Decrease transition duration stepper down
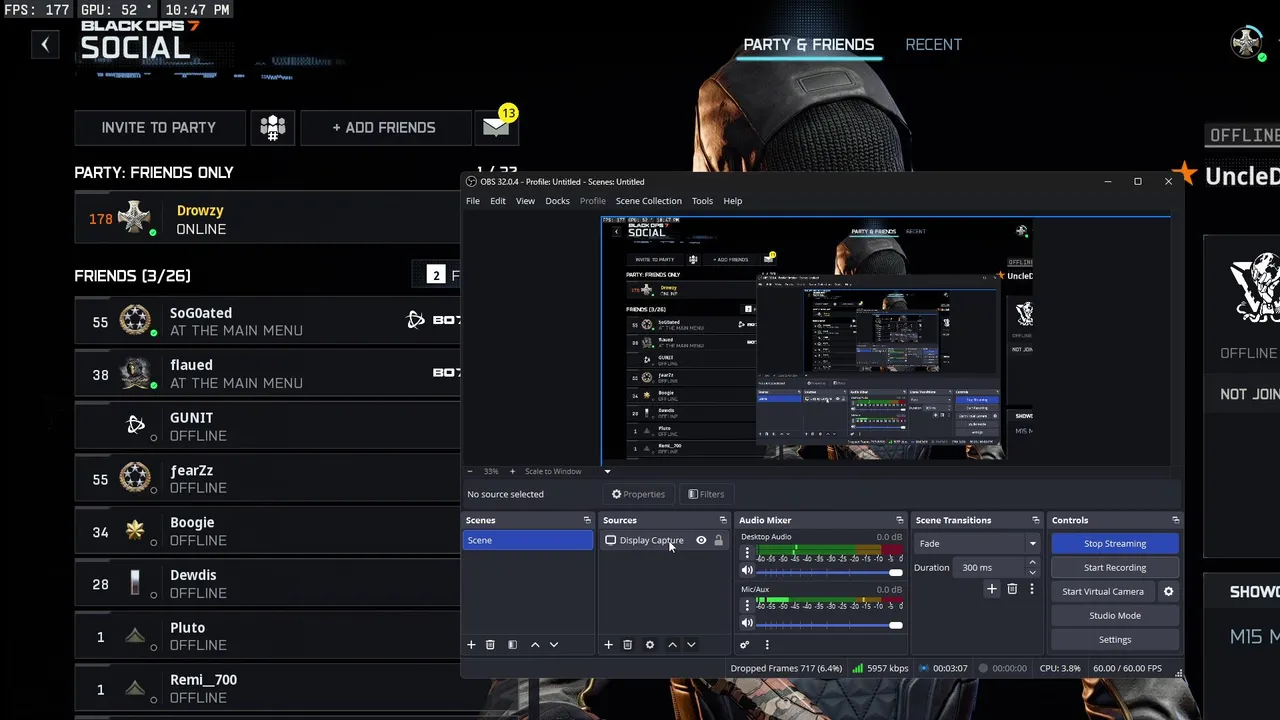Screen dimensions: 1280x720 1032,572
